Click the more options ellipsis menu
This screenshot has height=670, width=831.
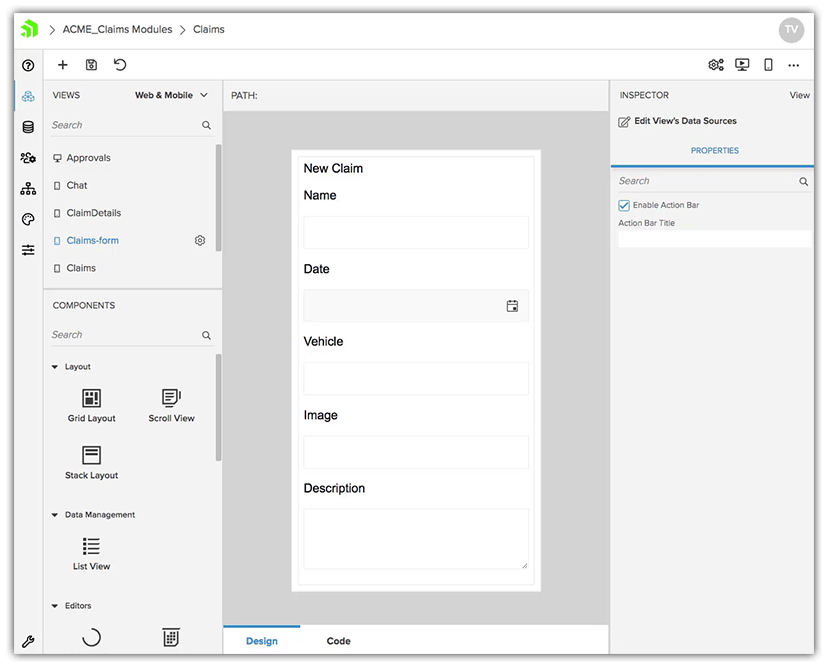pyautogui.click(x=794, y=65)
